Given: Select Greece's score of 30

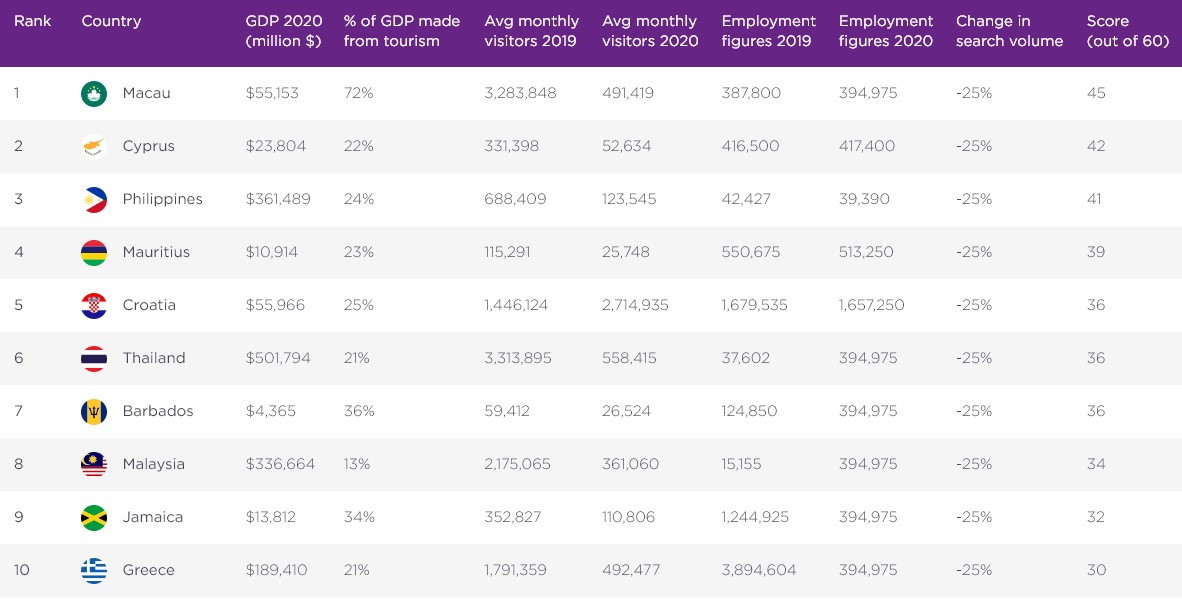Looking at the screenshot, I should pyautogui.click(x=1096, y=570).
